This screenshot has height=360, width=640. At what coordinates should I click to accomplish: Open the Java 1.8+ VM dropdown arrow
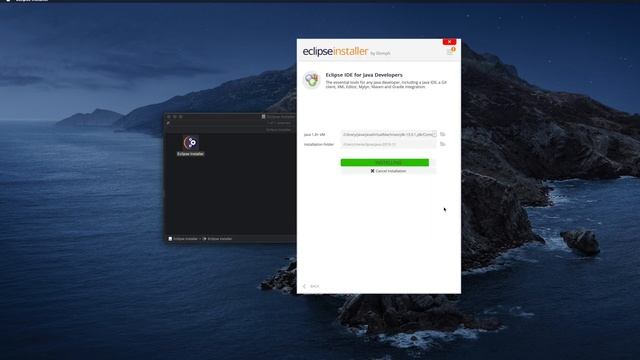pos(434,134)
